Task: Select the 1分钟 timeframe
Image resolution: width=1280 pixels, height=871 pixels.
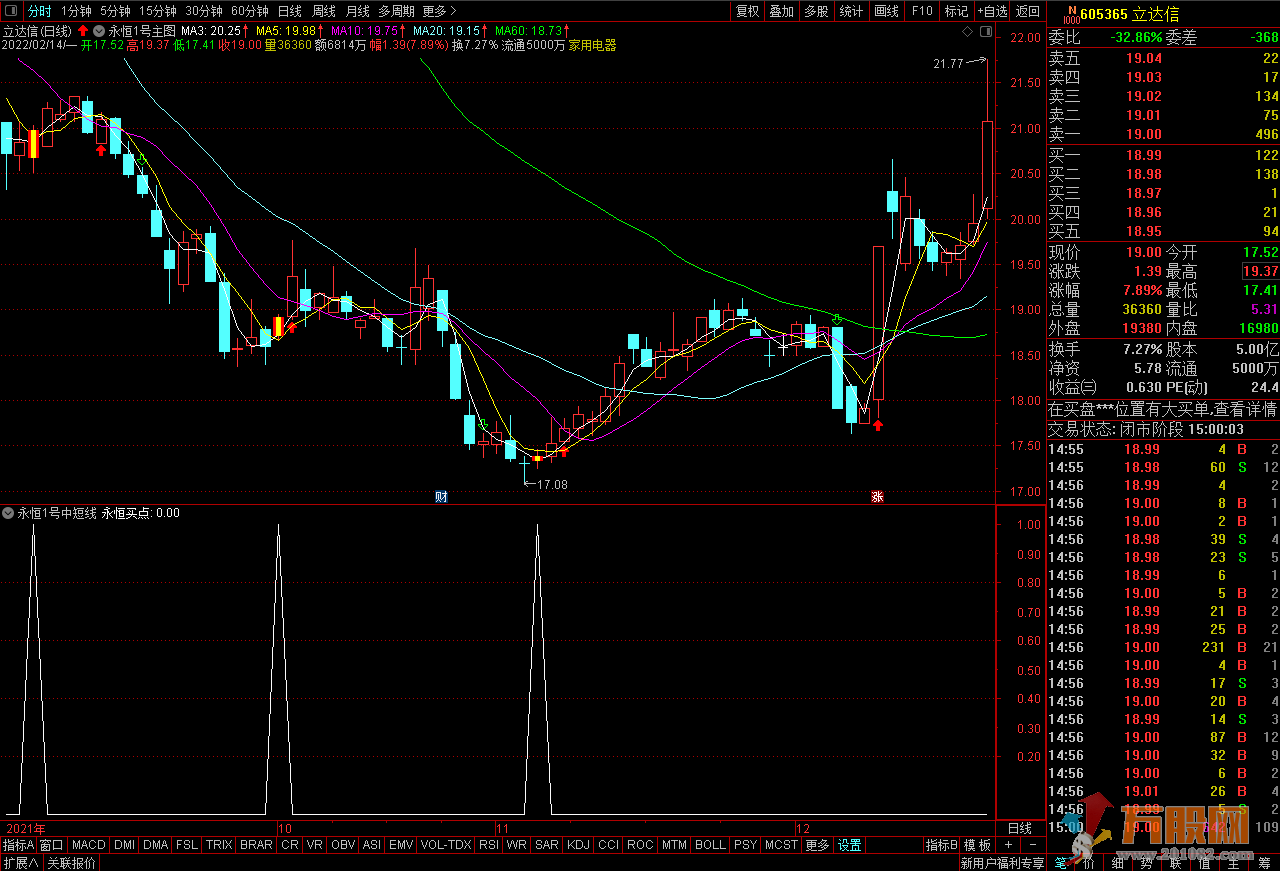Action: tap(76, 11)
